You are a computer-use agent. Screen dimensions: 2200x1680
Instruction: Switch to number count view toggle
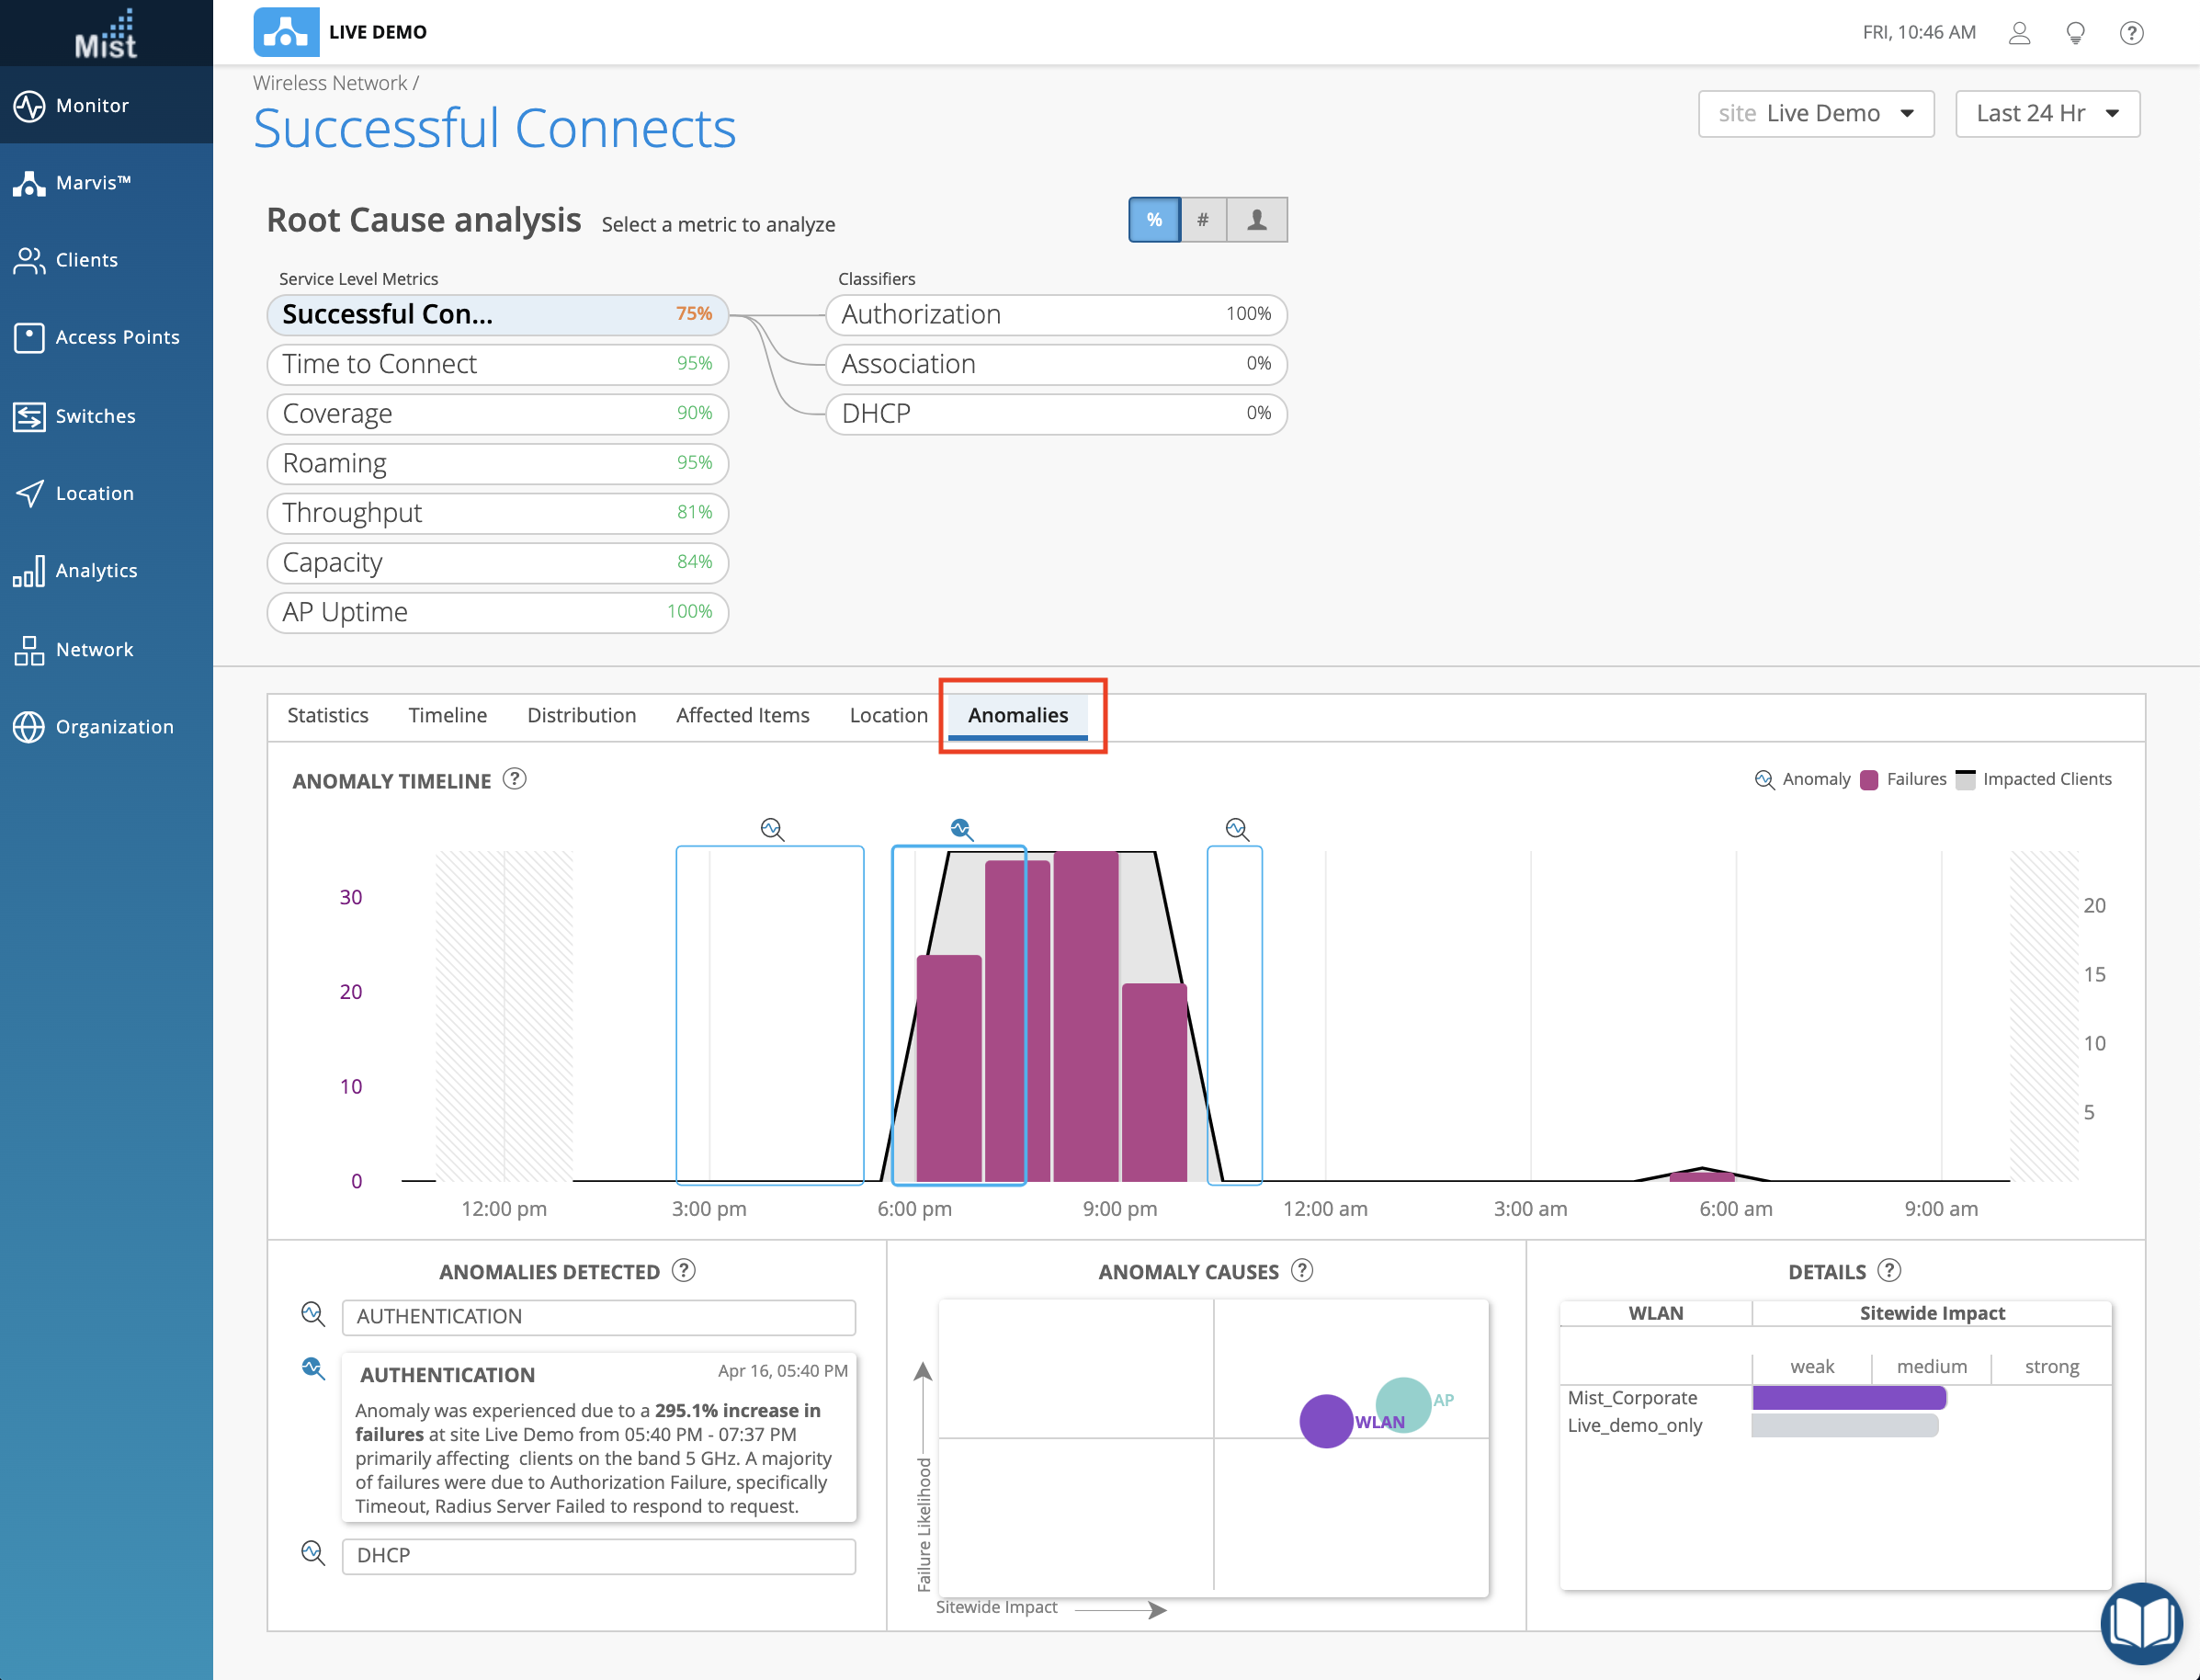coord(1203,220)
